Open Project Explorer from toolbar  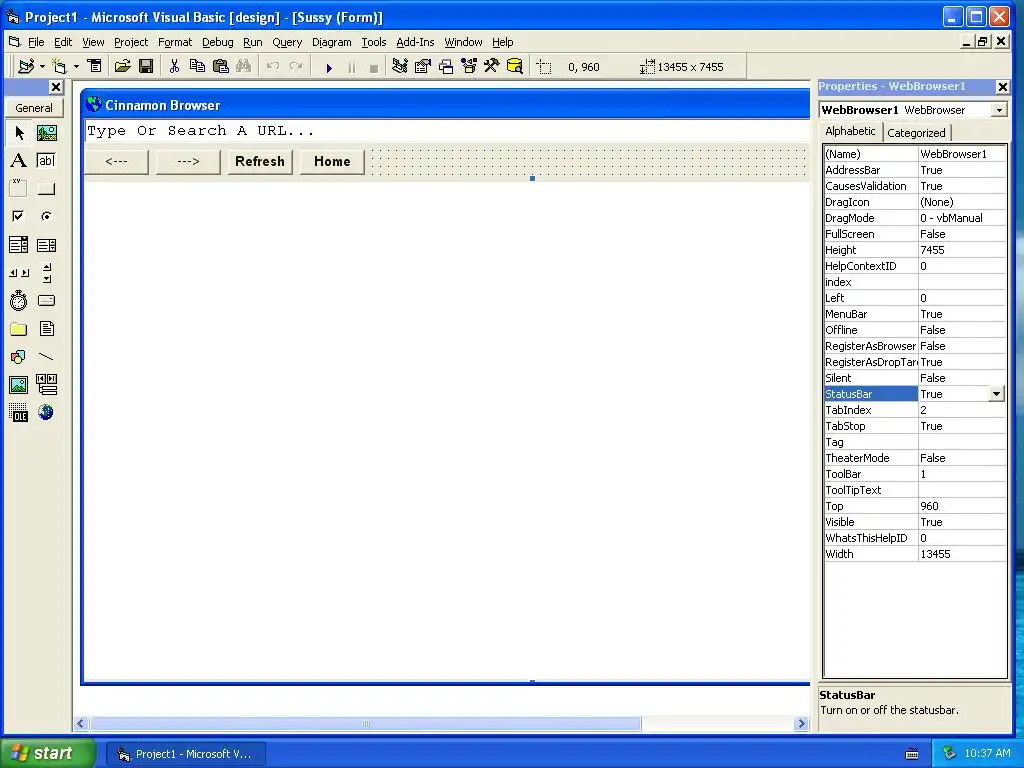(x=400, y=67)
